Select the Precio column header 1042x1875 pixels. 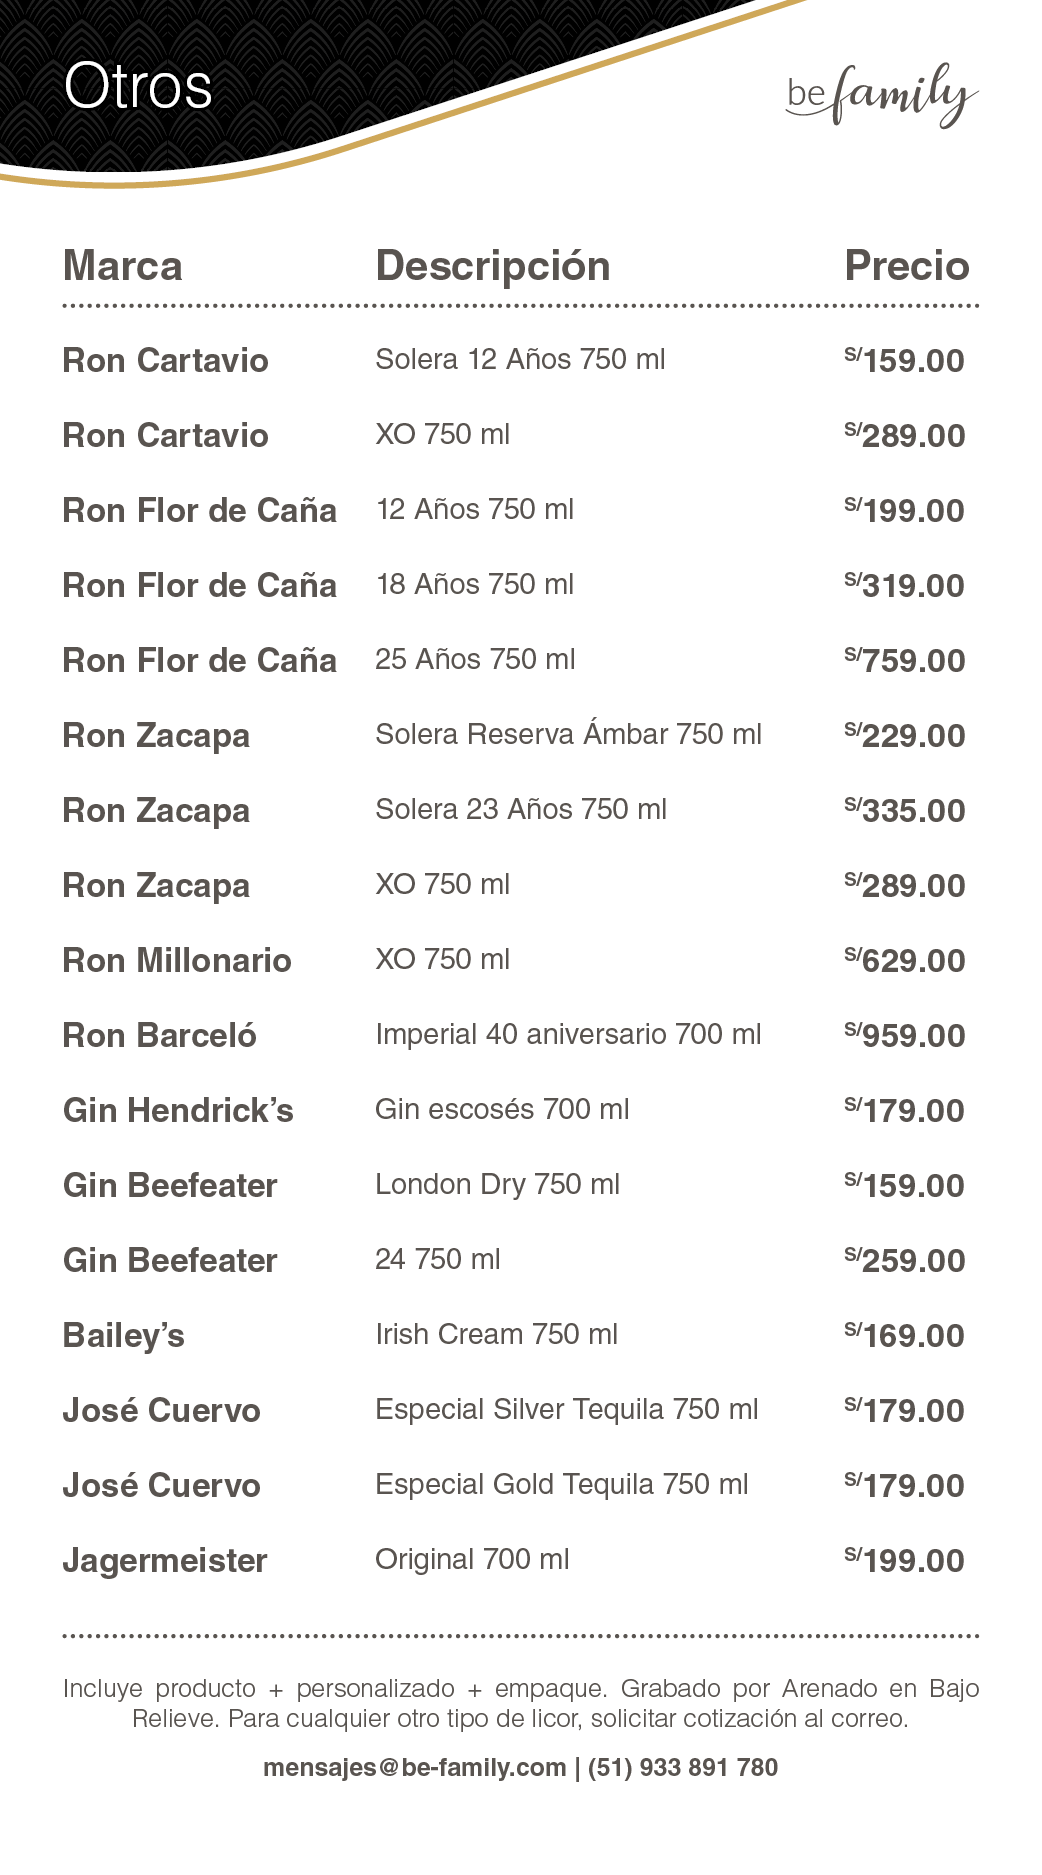pyautogui.click(x=906, y=266)
